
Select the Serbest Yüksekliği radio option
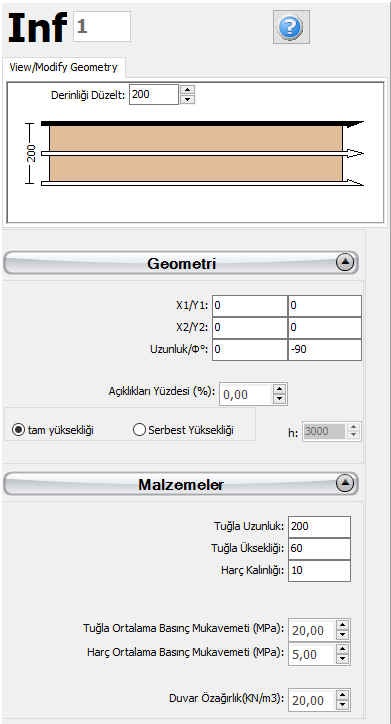coord(139,430)
